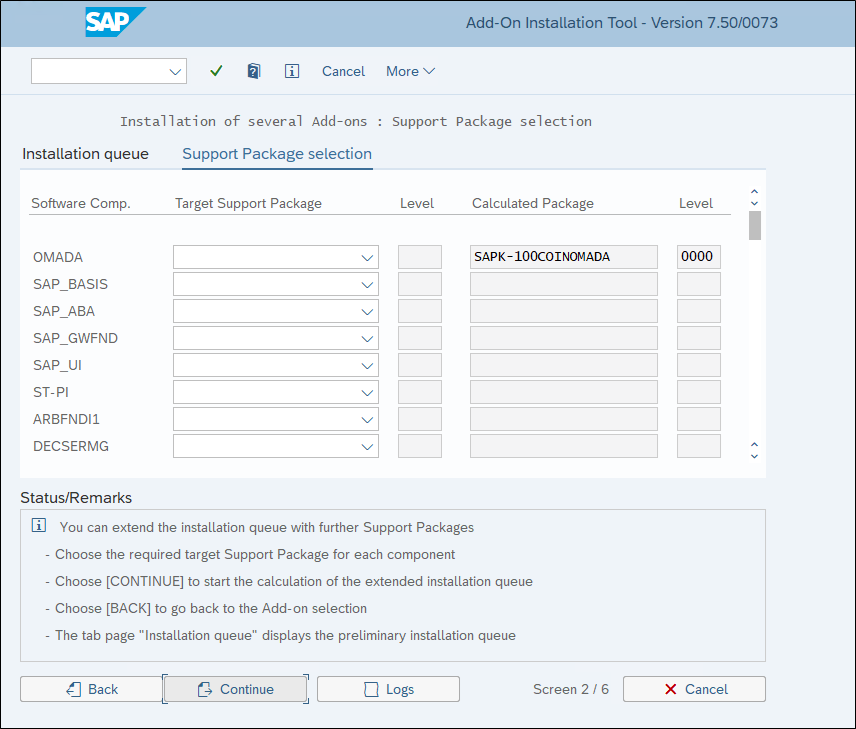This screenshot has height=729, width=856.
Task: Open ST-PI target support package dropdown
Action: tap(367, 393)
